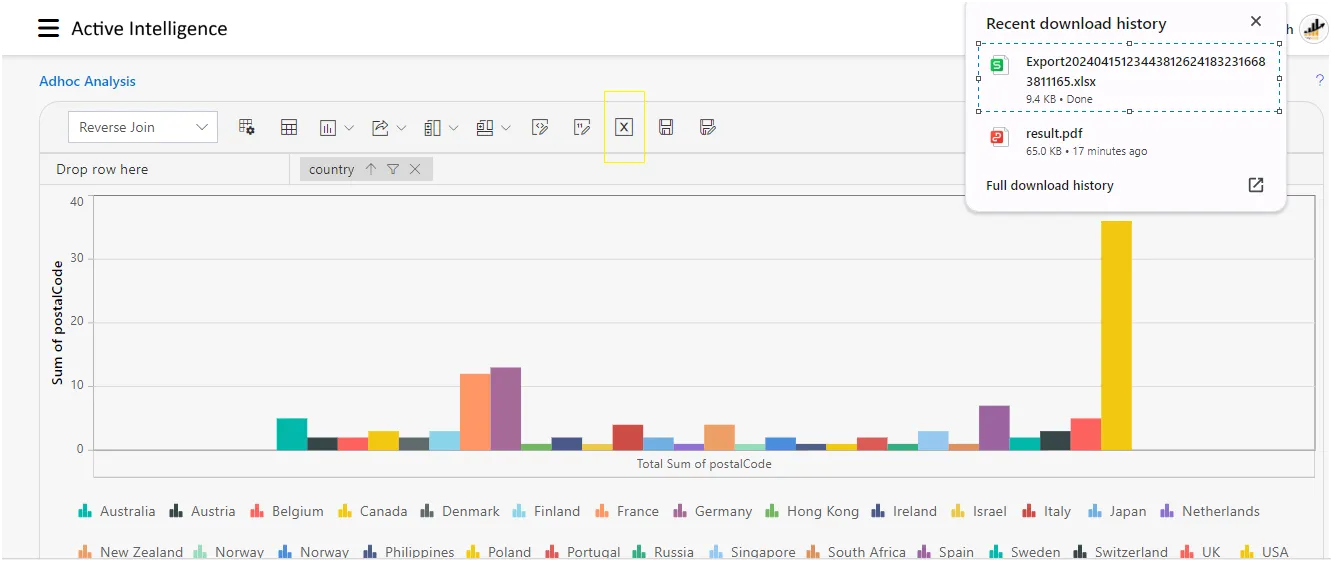The height and width of the screenshot is (562, 1333).
Task: Close the Recent download history popup
Action: (x=1256, y=22)
